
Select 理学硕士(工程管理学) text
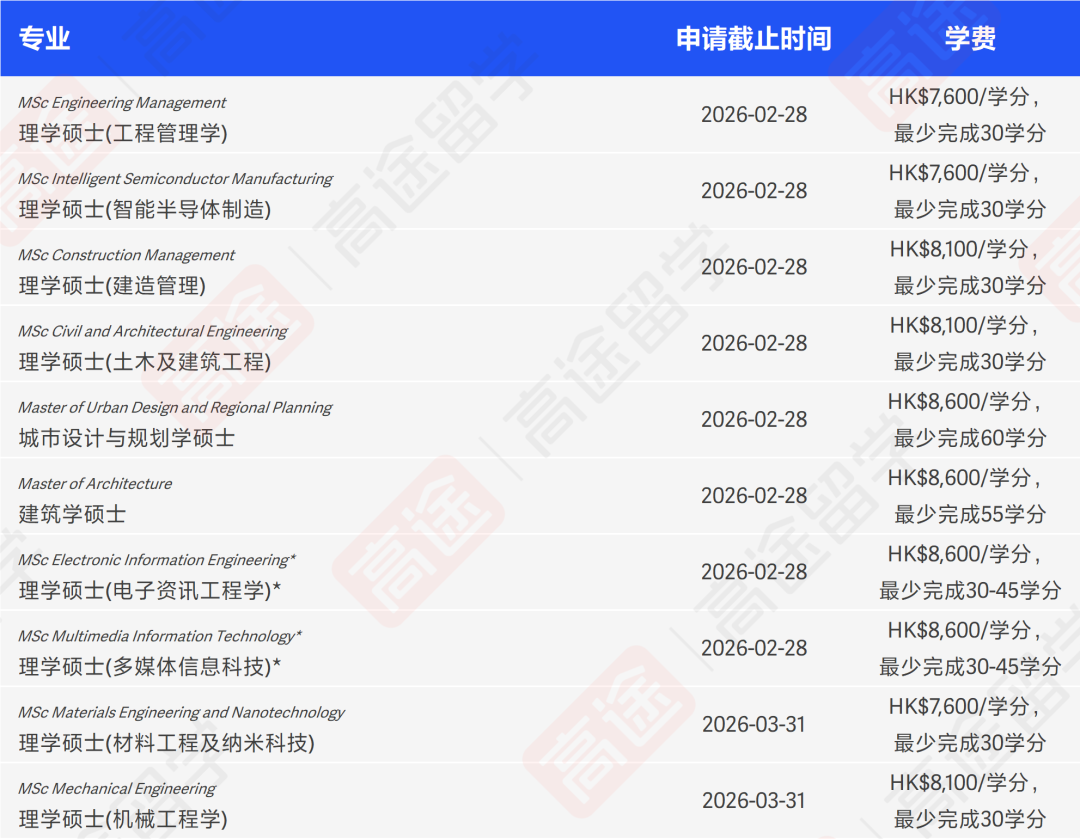tap(123, 133)
